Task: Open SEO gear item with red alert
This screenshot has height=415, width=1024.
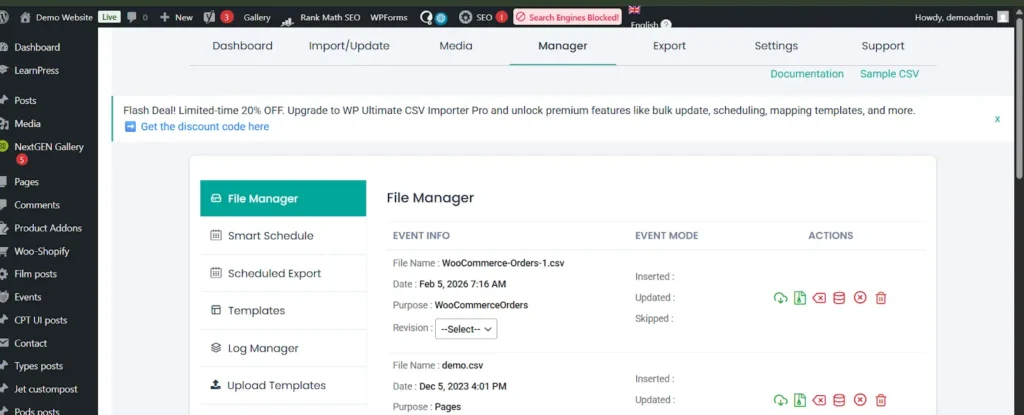Action: (483, 18)
